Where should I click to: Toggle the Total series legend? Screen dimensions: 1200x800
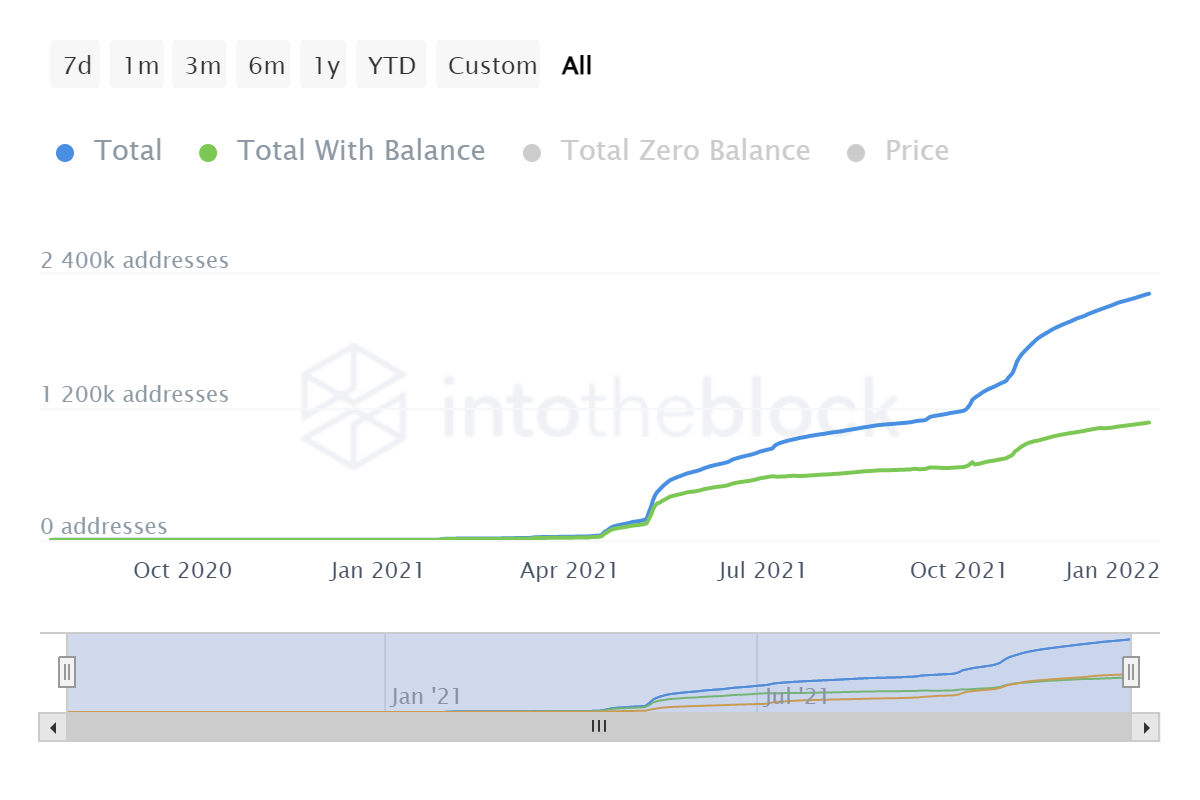[127, 151]
